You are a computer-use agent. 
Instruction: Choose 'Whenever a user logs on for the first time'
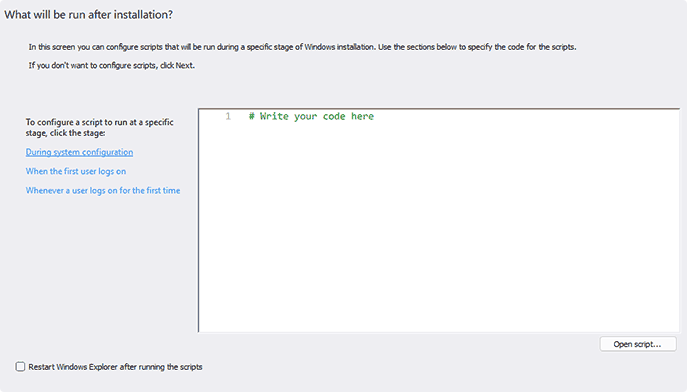pyautogui.click(x=103, y=191)
